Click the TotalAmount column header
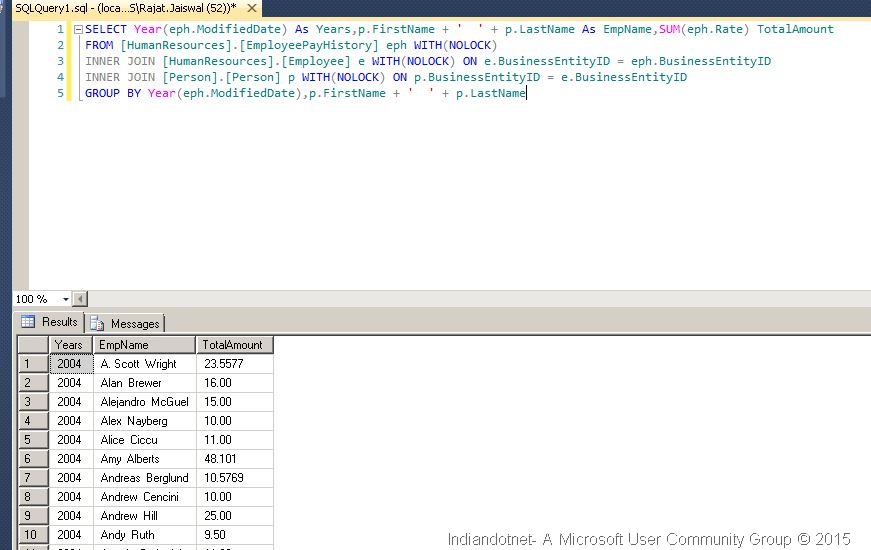The width and height of the screenshot is (871, 550). click(234, 345)
